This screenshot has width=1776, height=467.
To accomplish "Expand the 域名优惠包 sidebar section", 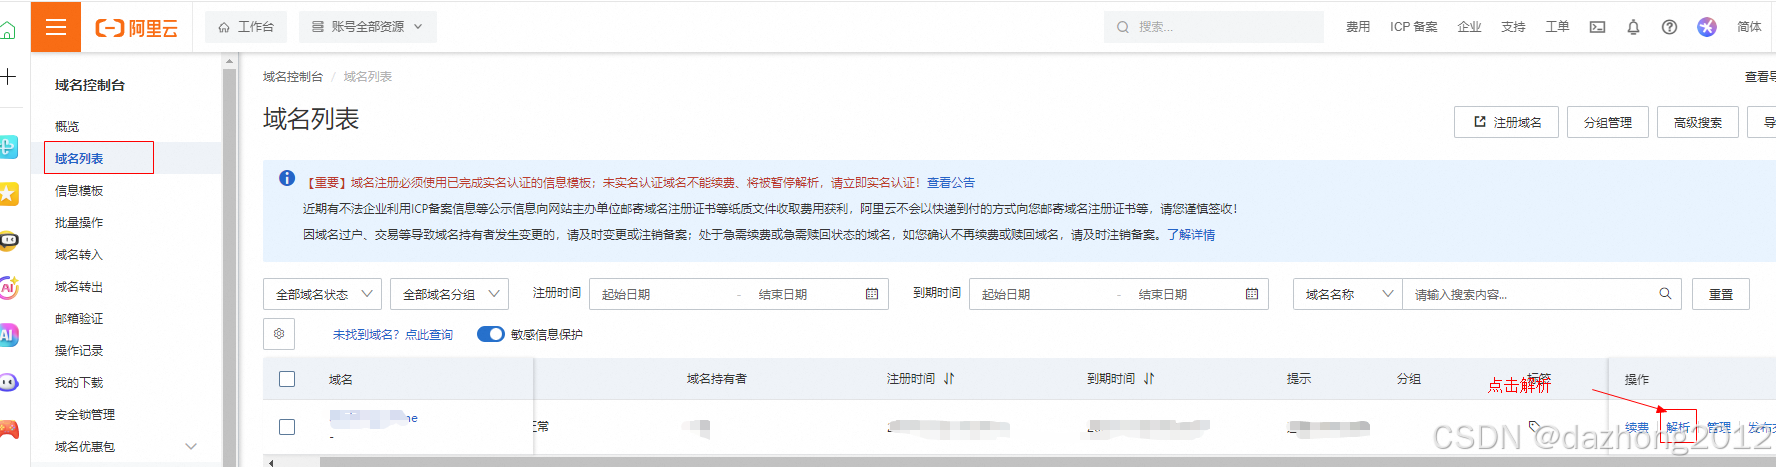I will [x=191, y=447].
